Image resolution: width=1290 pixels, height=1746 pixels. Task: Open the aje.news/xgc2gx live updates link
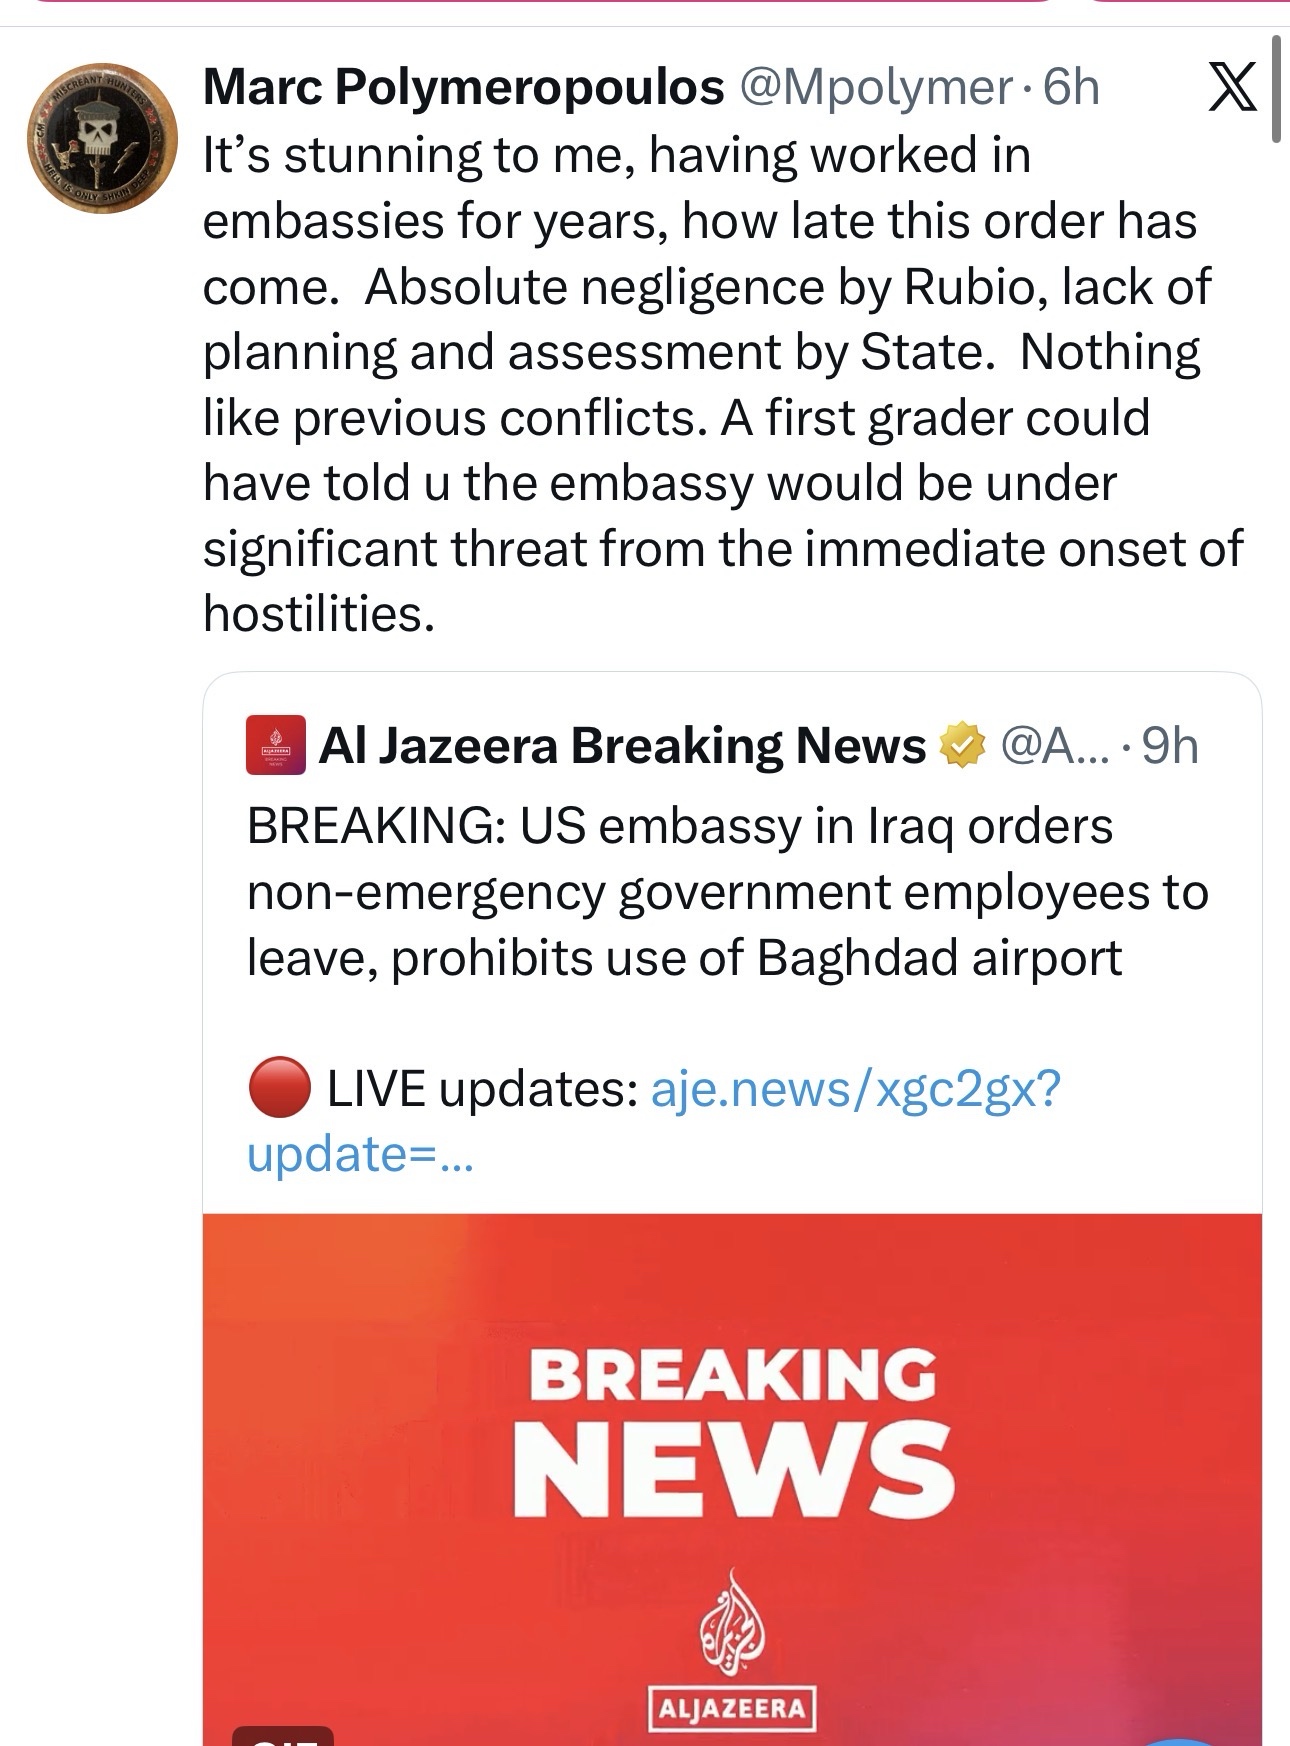[855, 1089]
